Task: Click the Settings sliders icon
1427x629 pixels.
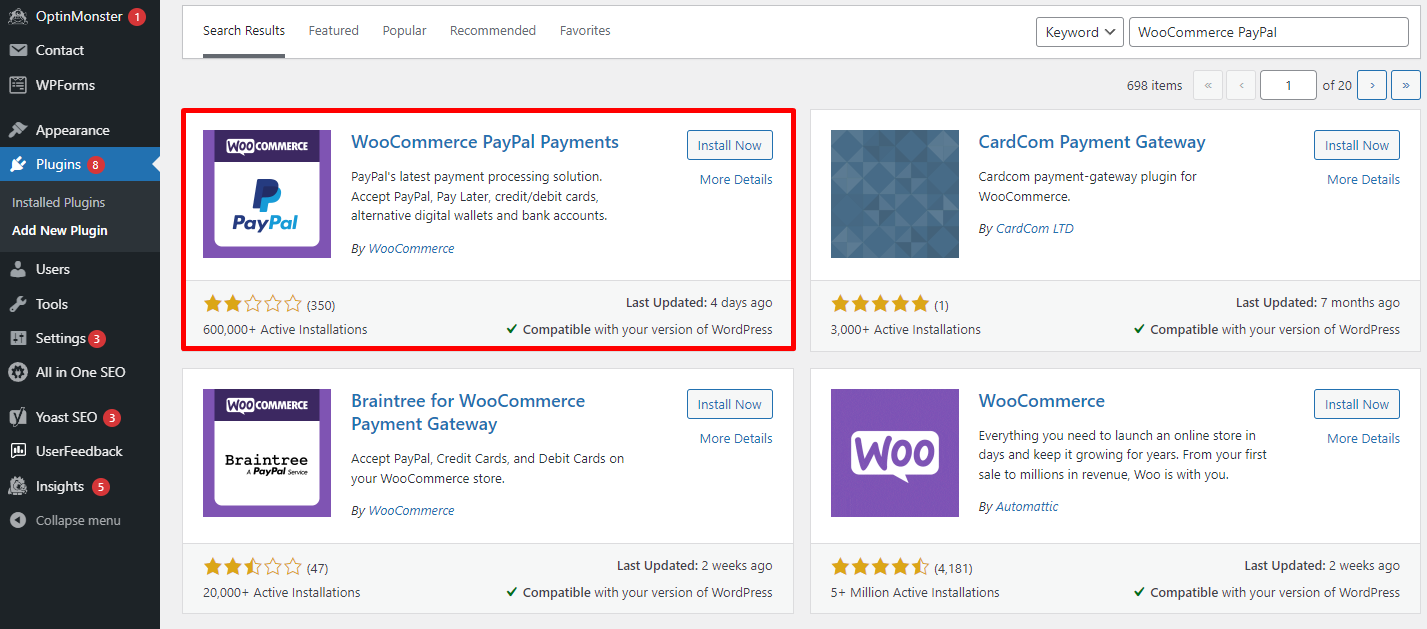Action: point(18,338)
